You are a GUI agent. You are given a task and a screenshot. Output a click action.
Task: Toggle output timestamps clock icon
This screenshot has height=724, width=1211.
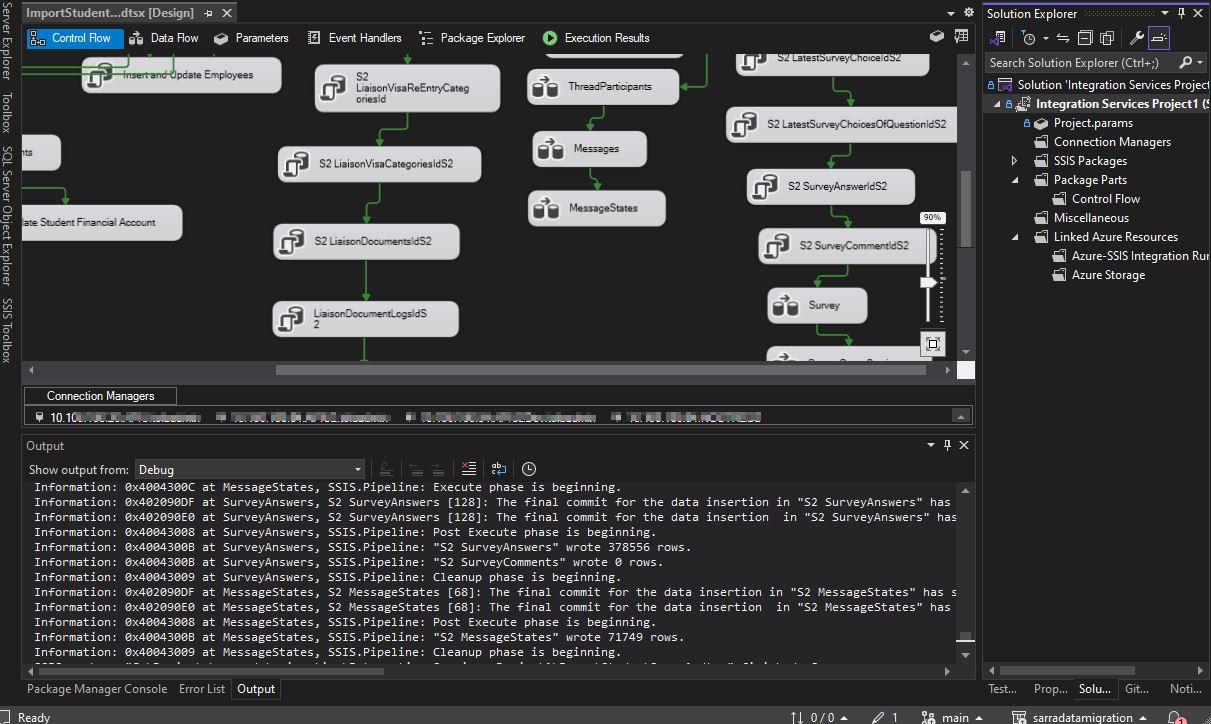click(x=529, y=469)
